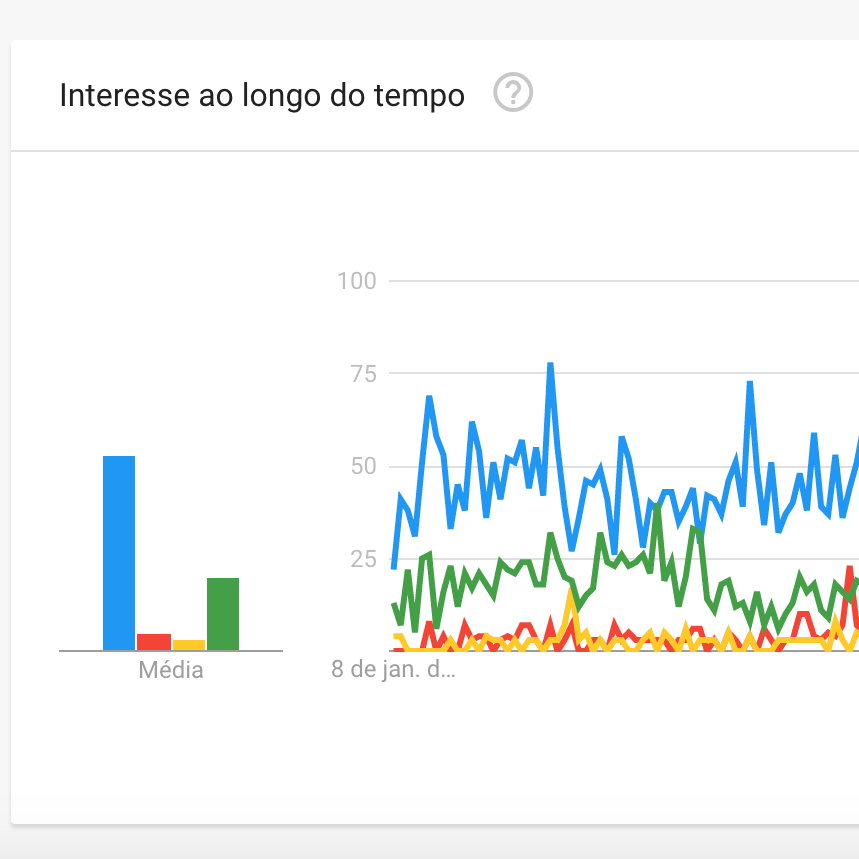Click the Interesse ao longo do tempo heading
This screenshot has width=859, height=859.
(x=262, y=96)
